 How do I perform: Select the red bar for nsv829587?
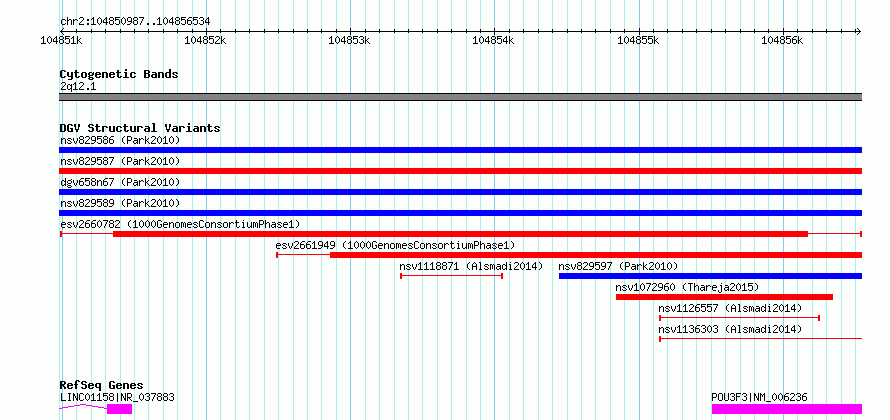point(460,171)
